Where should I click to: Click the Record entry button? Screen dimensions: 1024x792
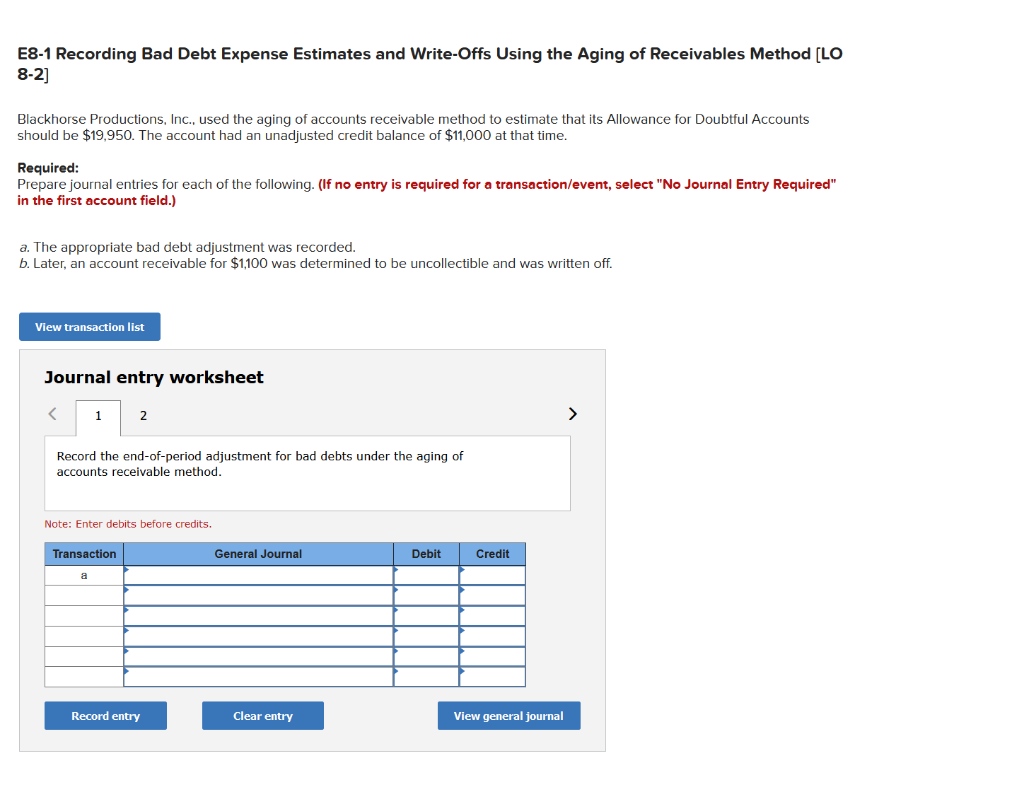pos(105,715)
